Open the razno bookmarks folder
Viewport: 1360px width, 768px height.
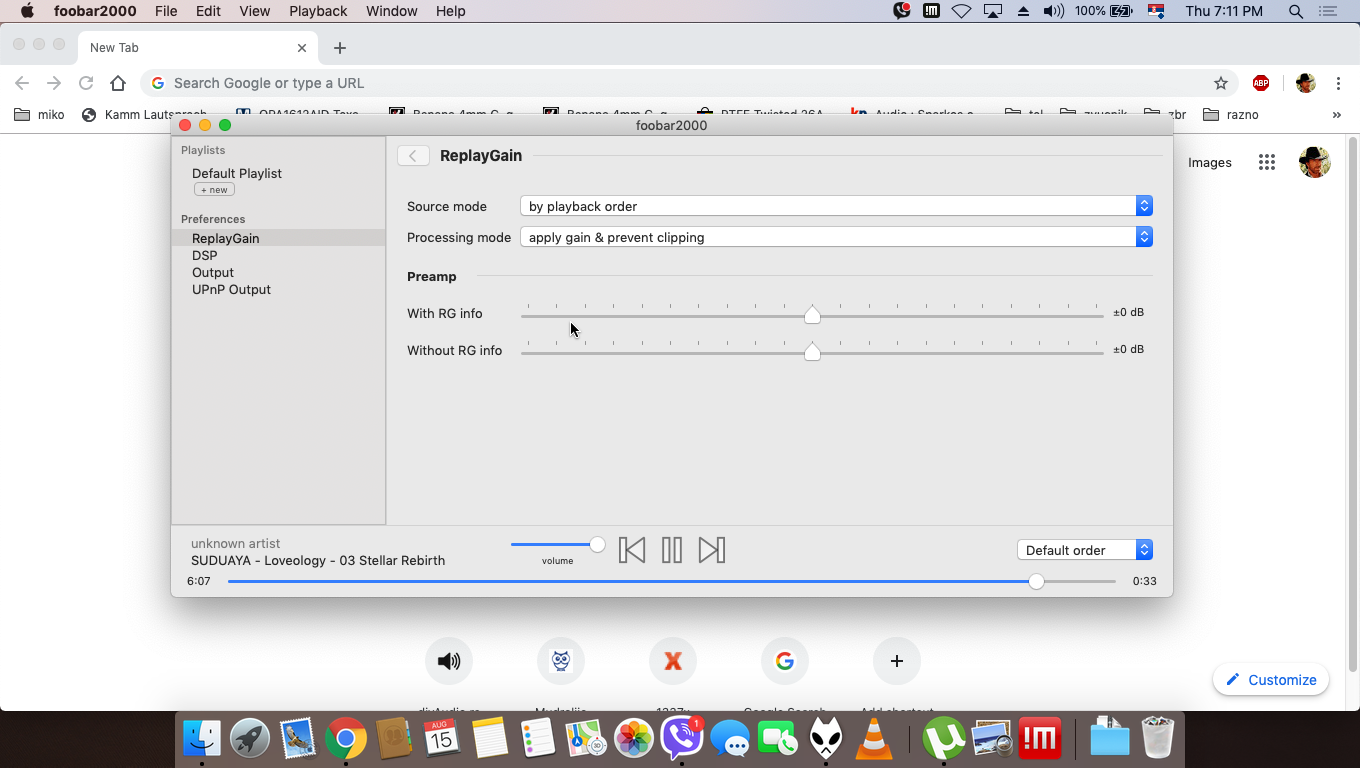click(x=1230, y=114)
